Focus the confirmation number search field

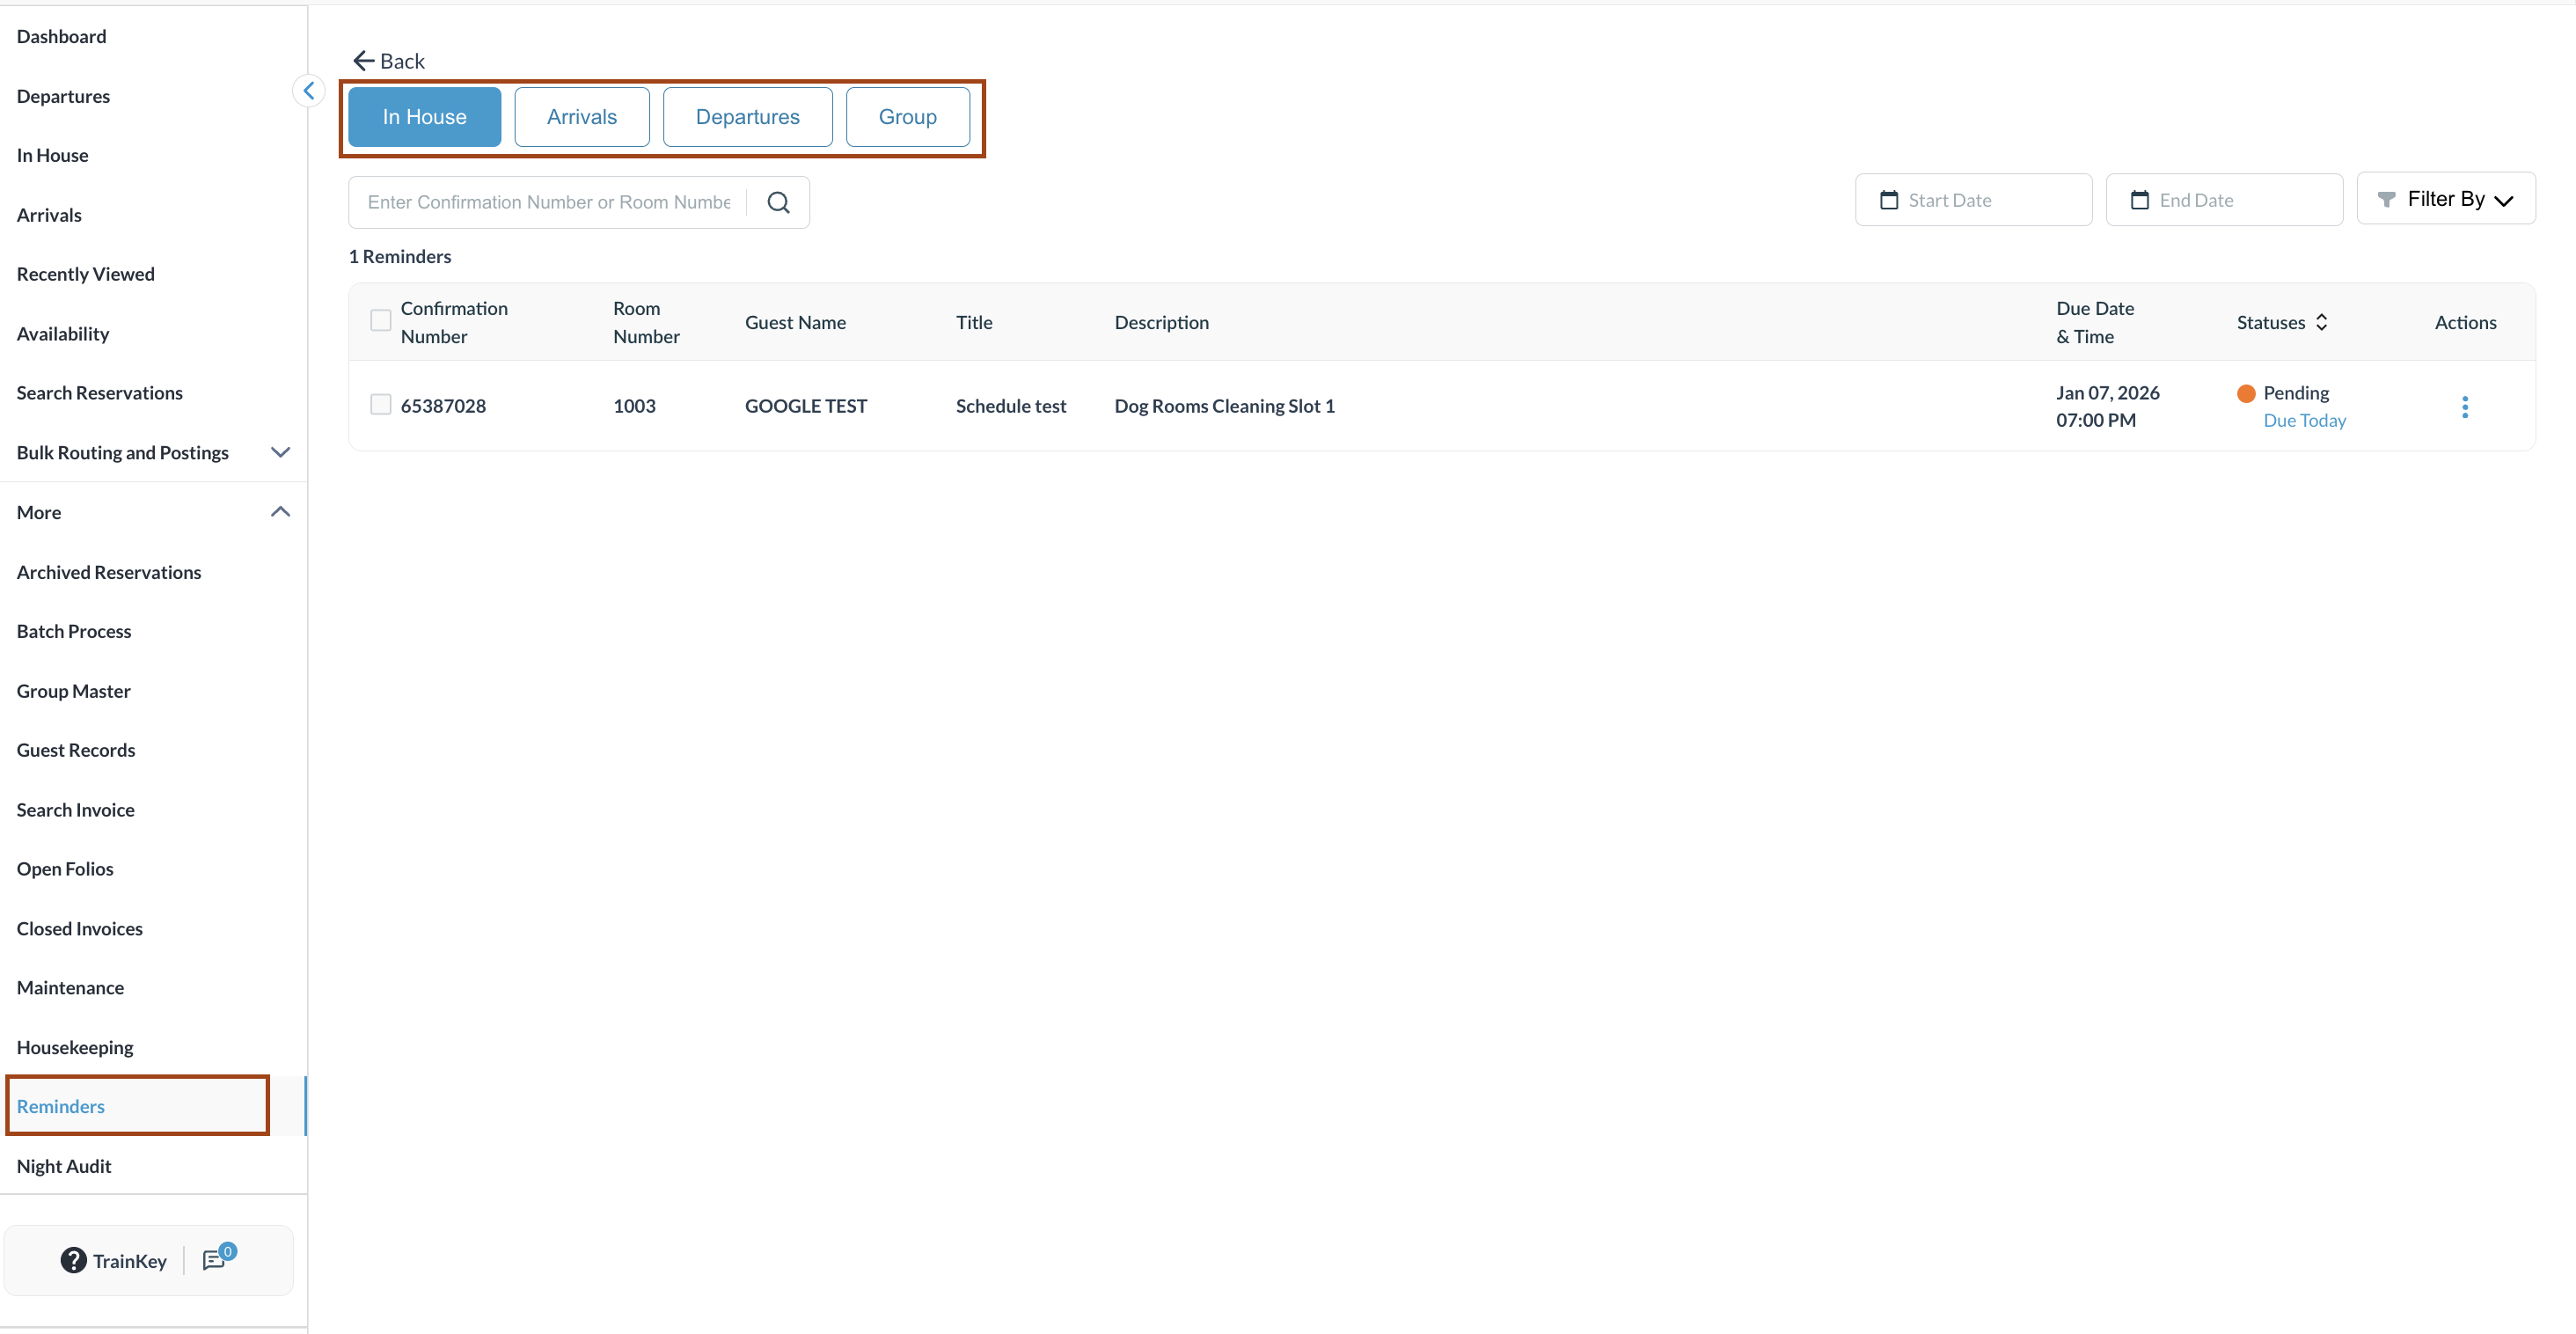click(548, 202)
